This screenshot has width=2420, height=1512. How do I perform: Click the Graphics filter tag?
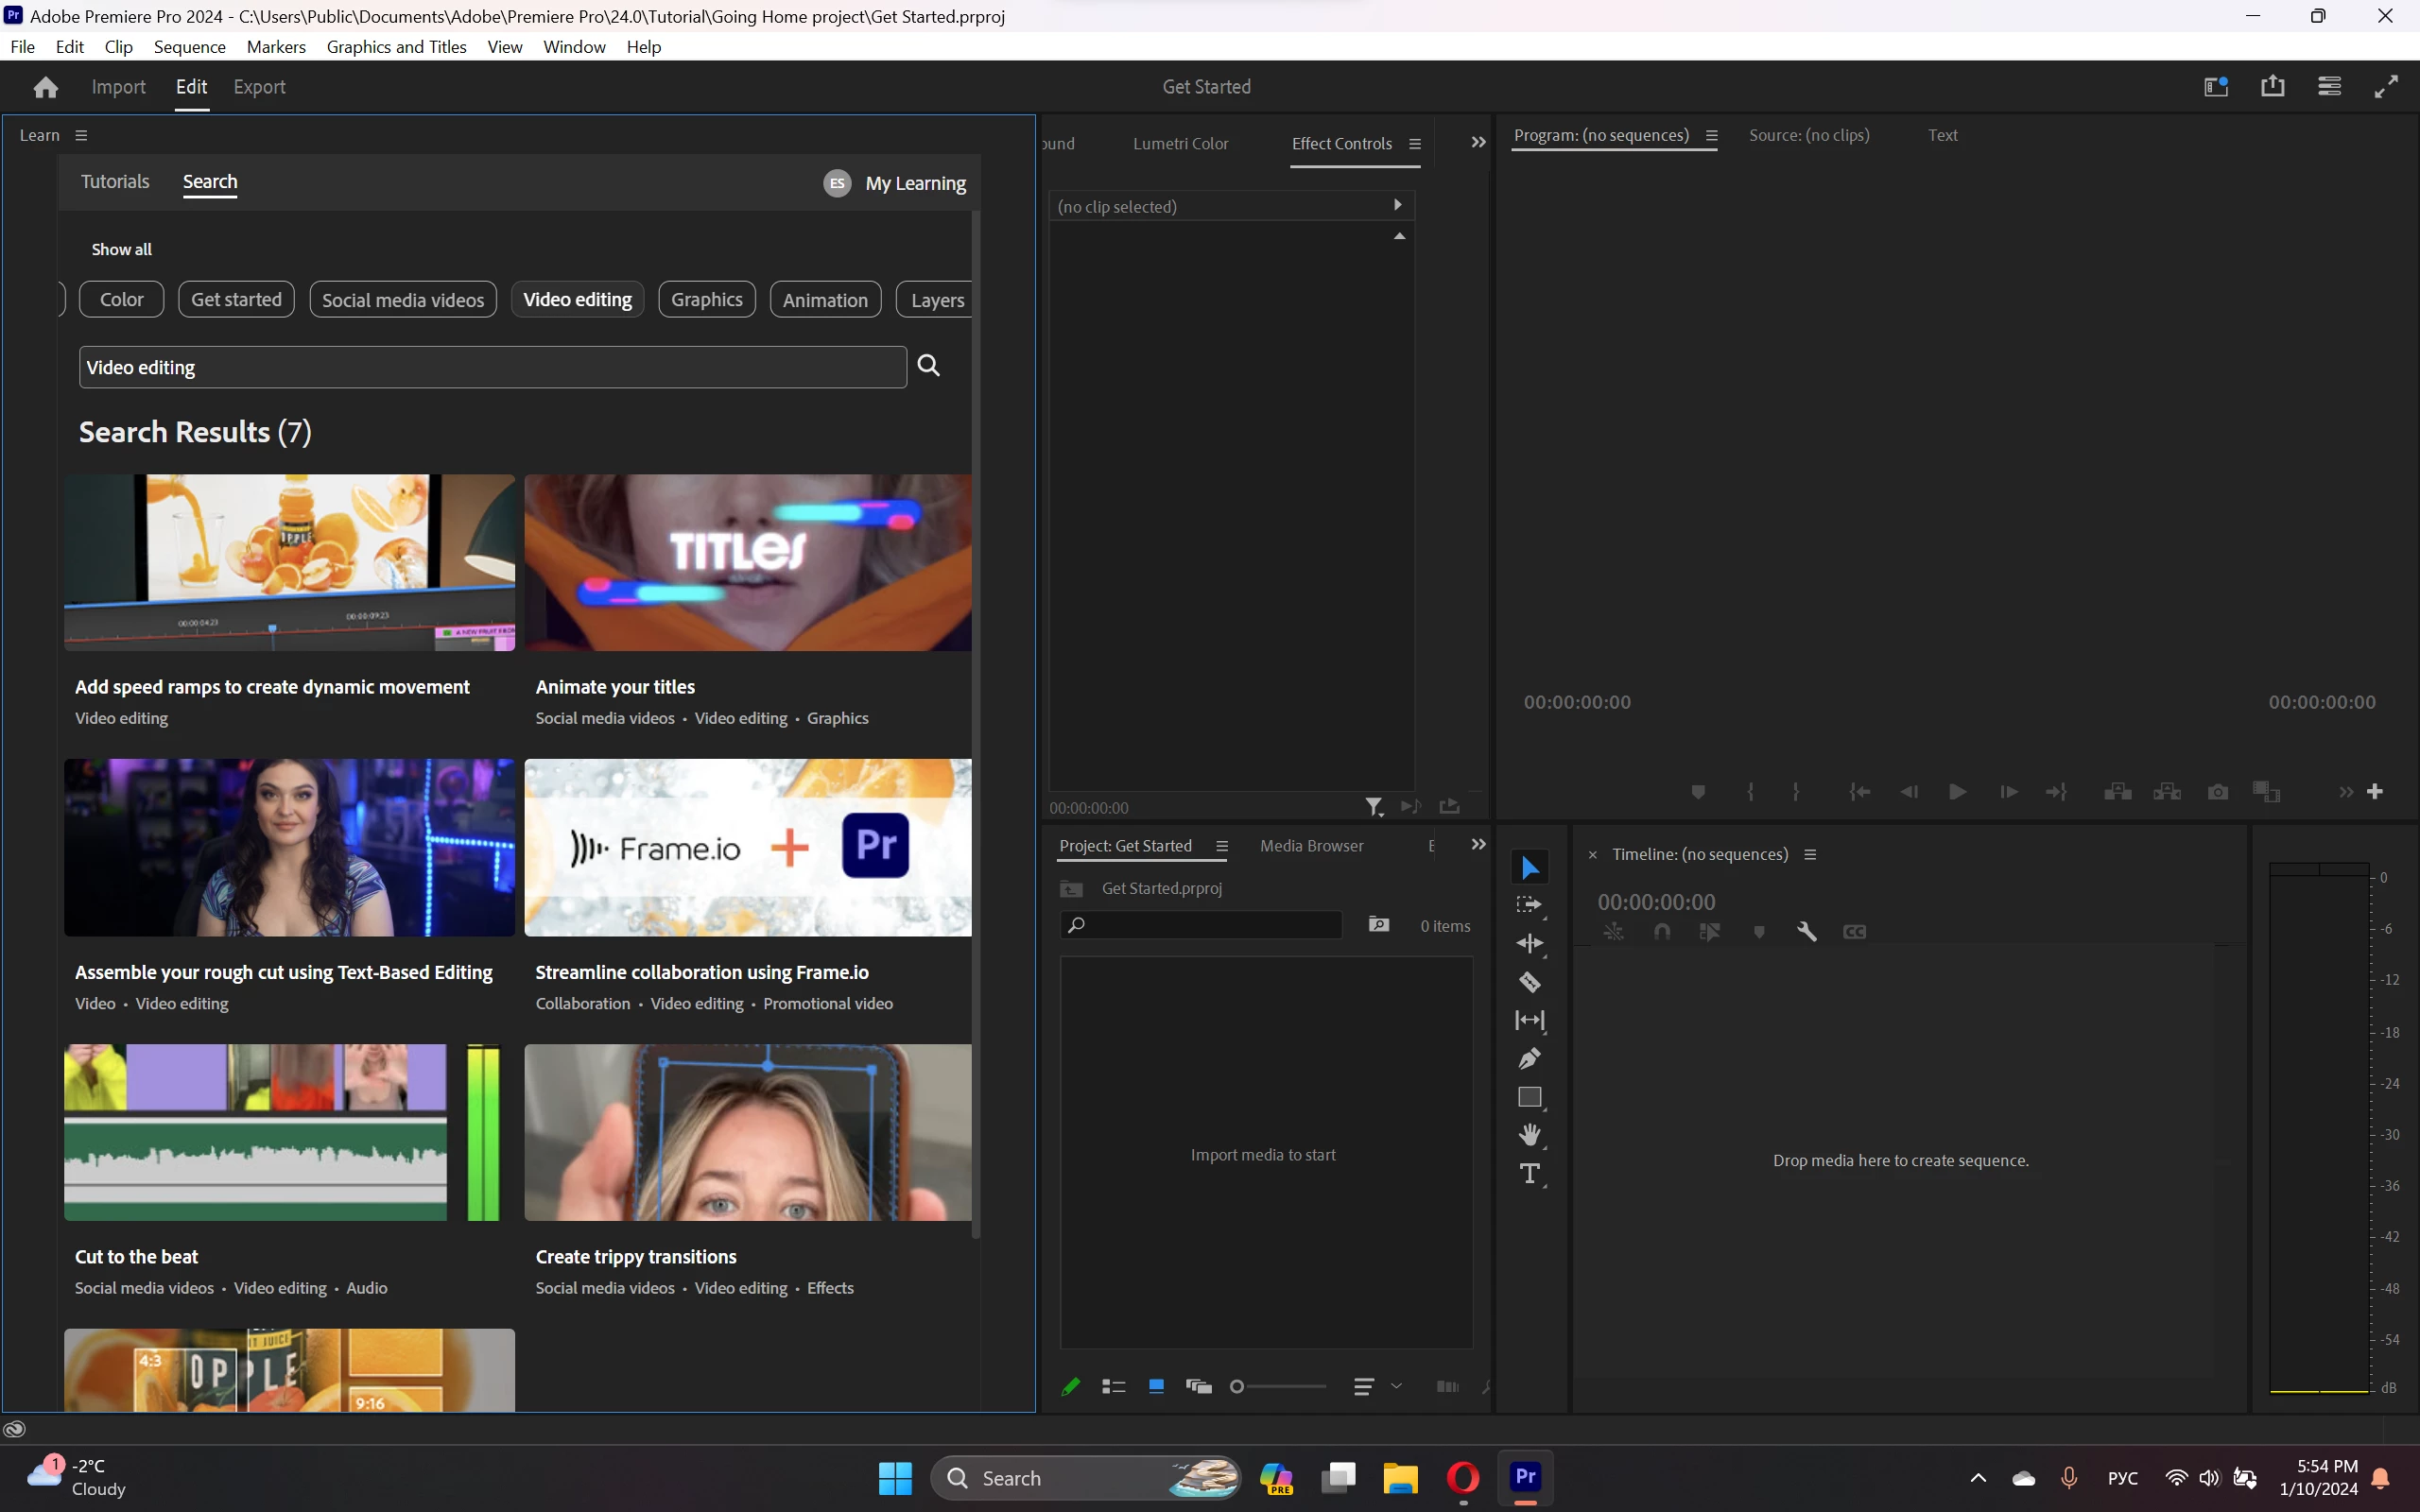tap(706, 299)
